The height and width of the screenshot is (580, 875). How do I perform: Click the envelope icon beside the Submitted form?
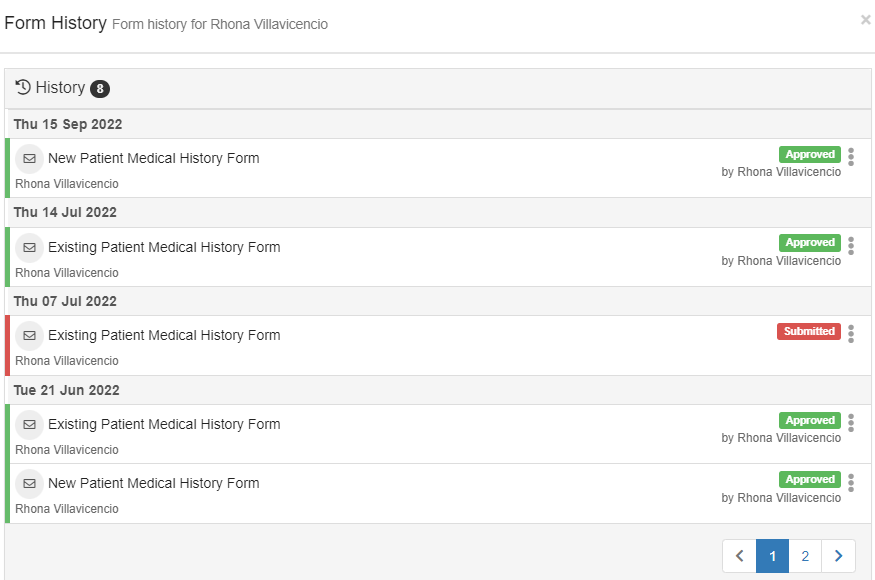(29, 336)
